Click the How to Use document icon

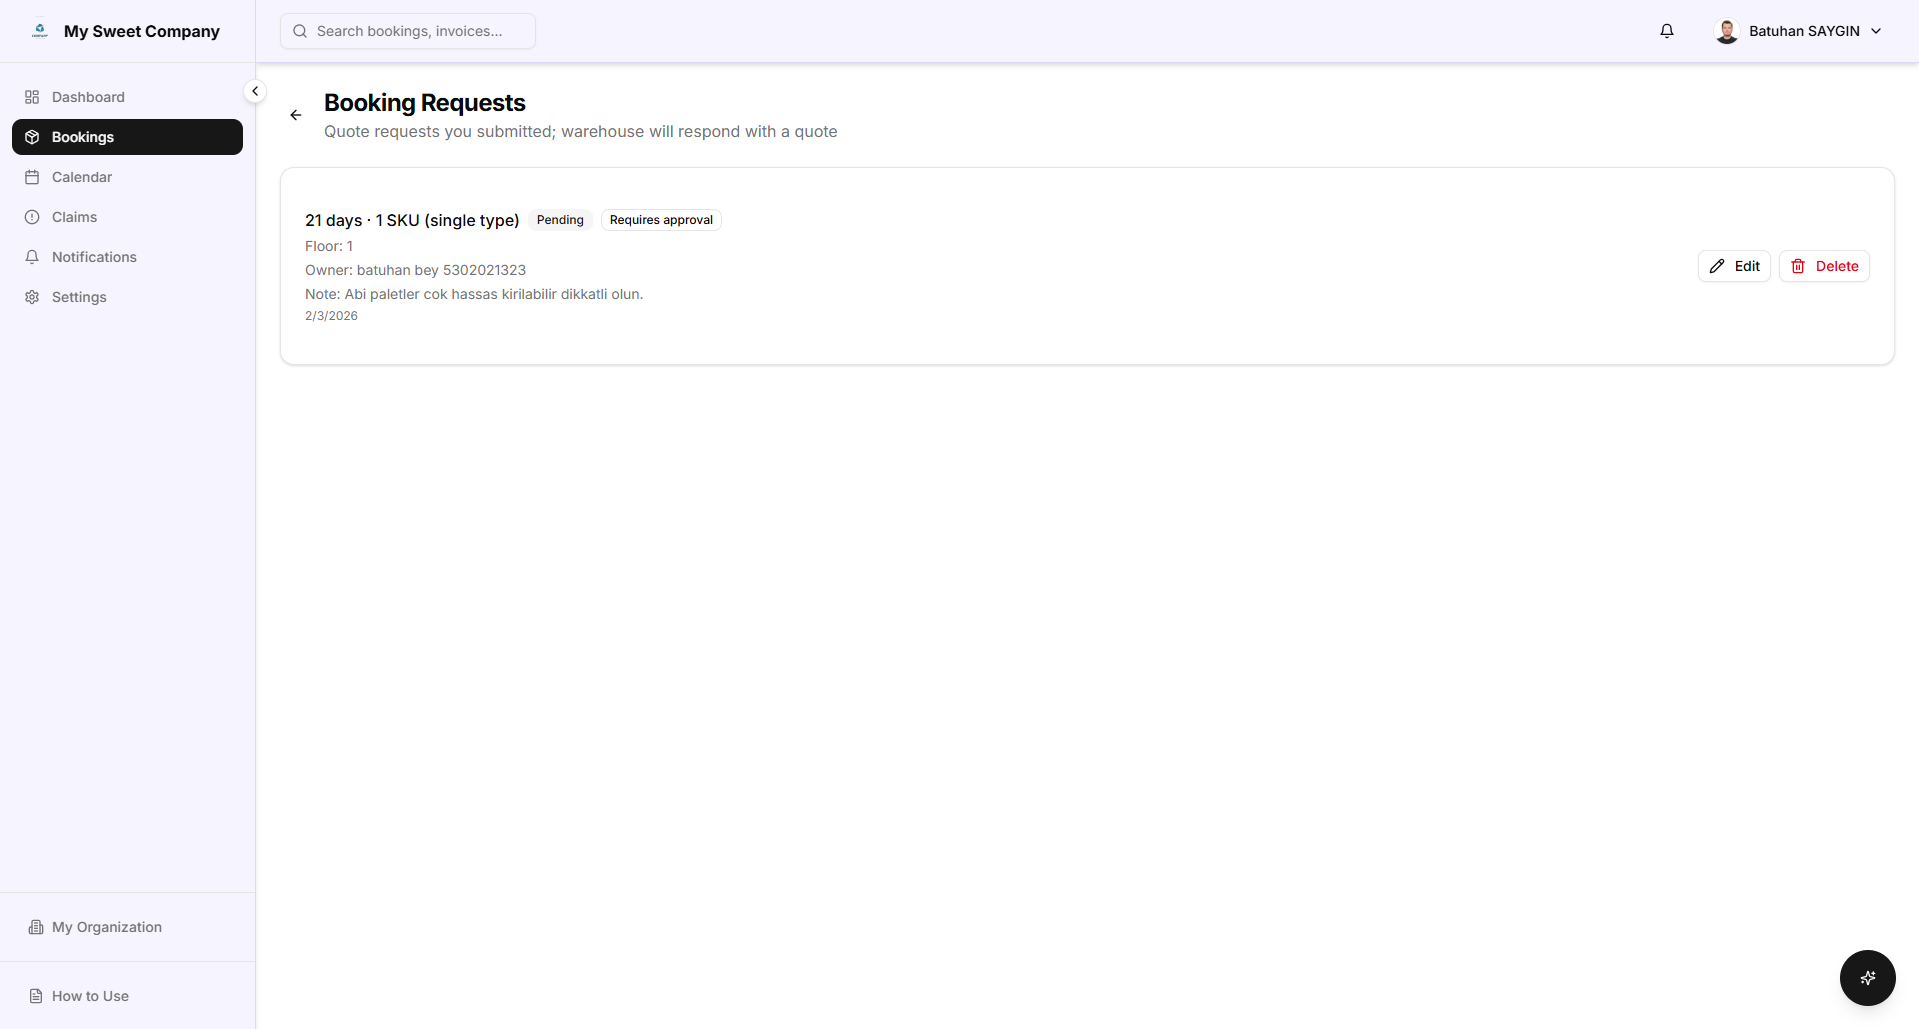pos(36,996)
